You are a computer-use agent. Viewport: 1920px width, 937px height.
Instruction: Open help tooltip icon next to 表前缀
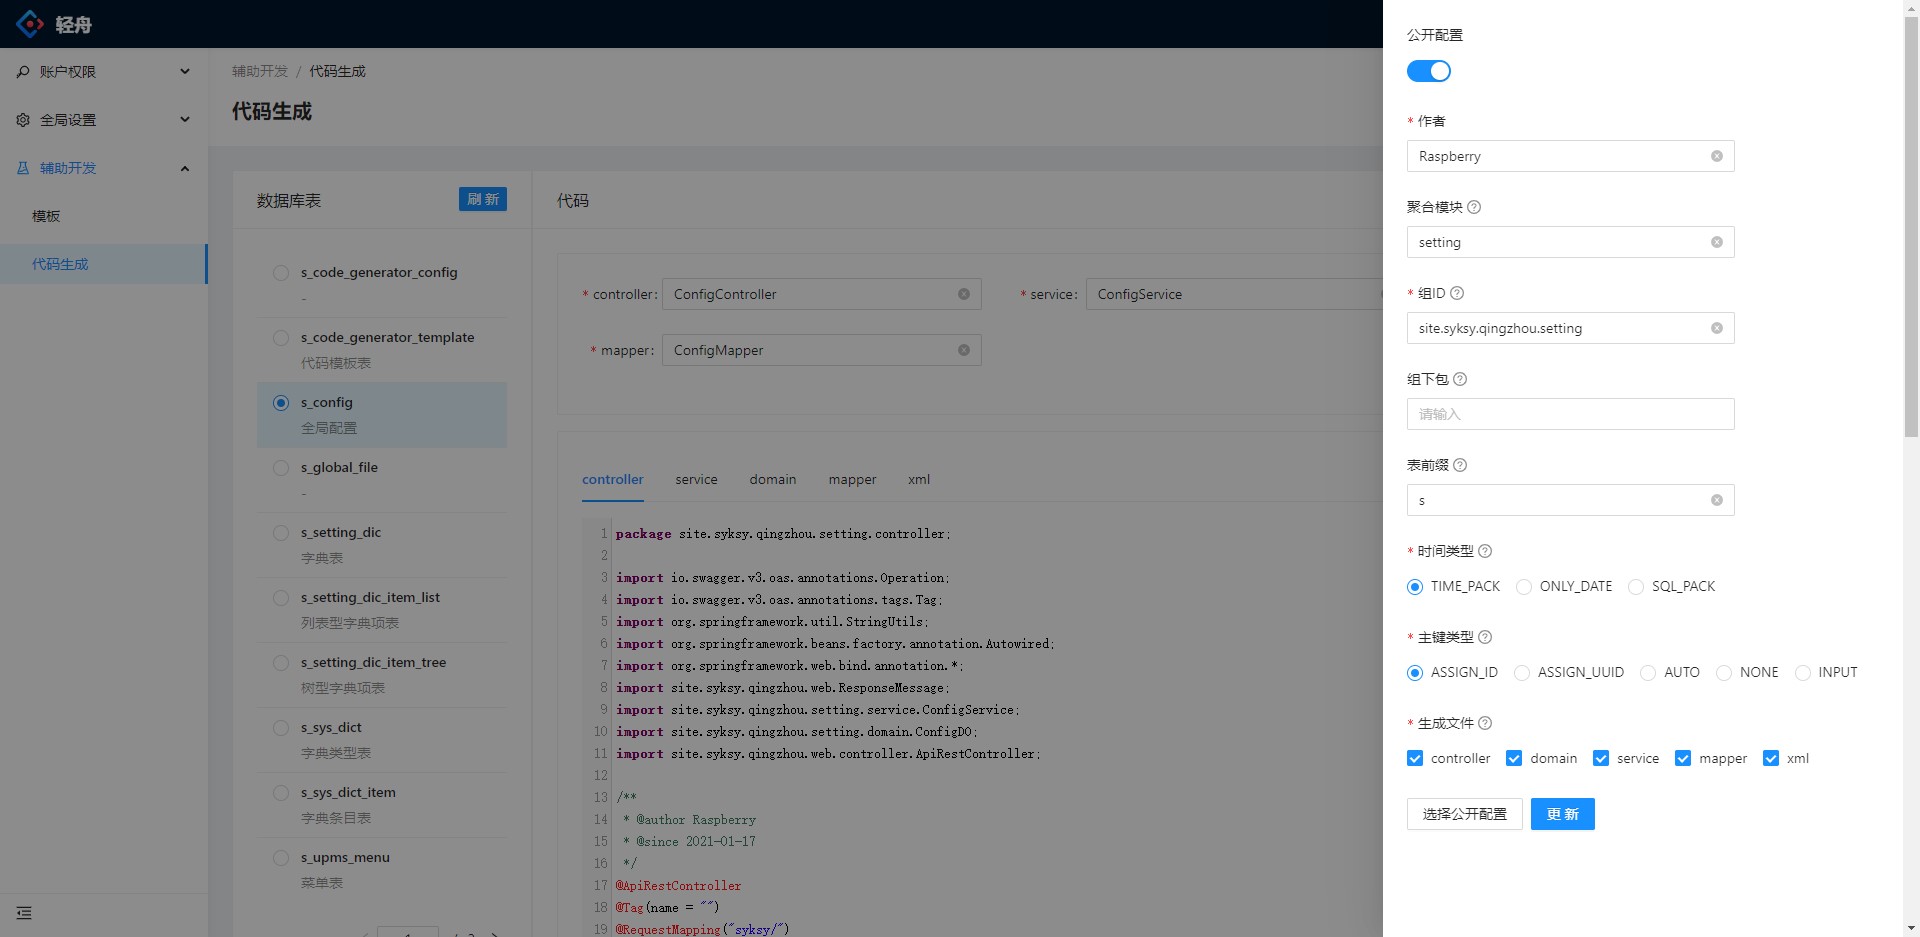tap(1460, 465)
